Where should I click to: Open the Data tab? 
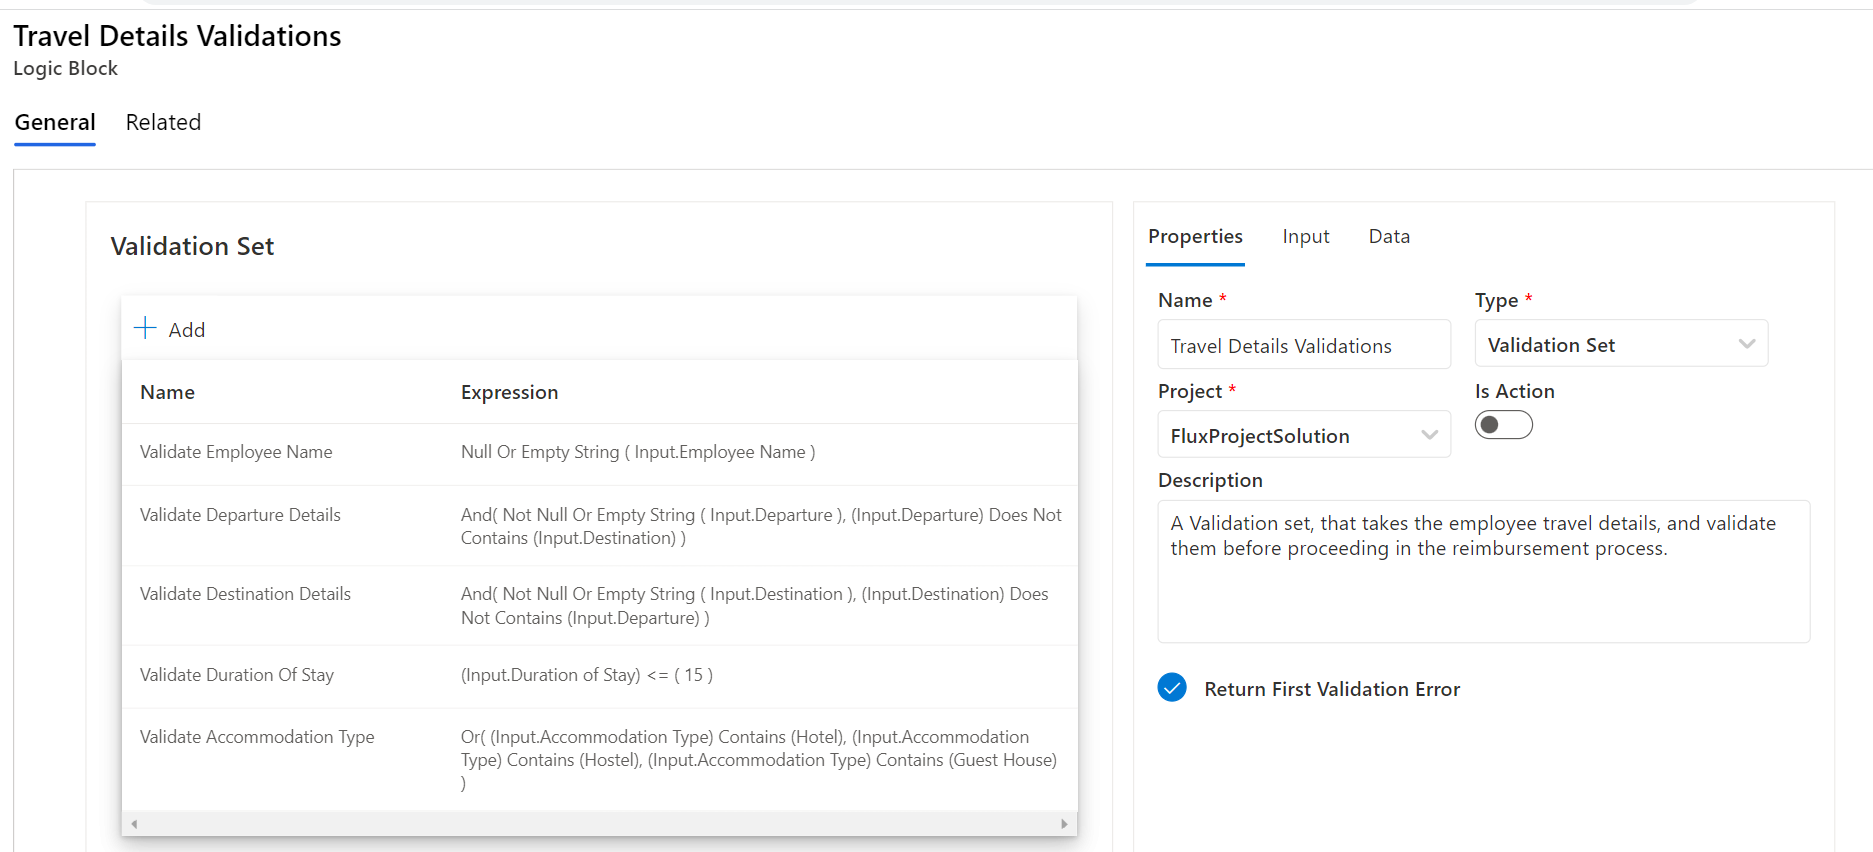(1389, 237)
